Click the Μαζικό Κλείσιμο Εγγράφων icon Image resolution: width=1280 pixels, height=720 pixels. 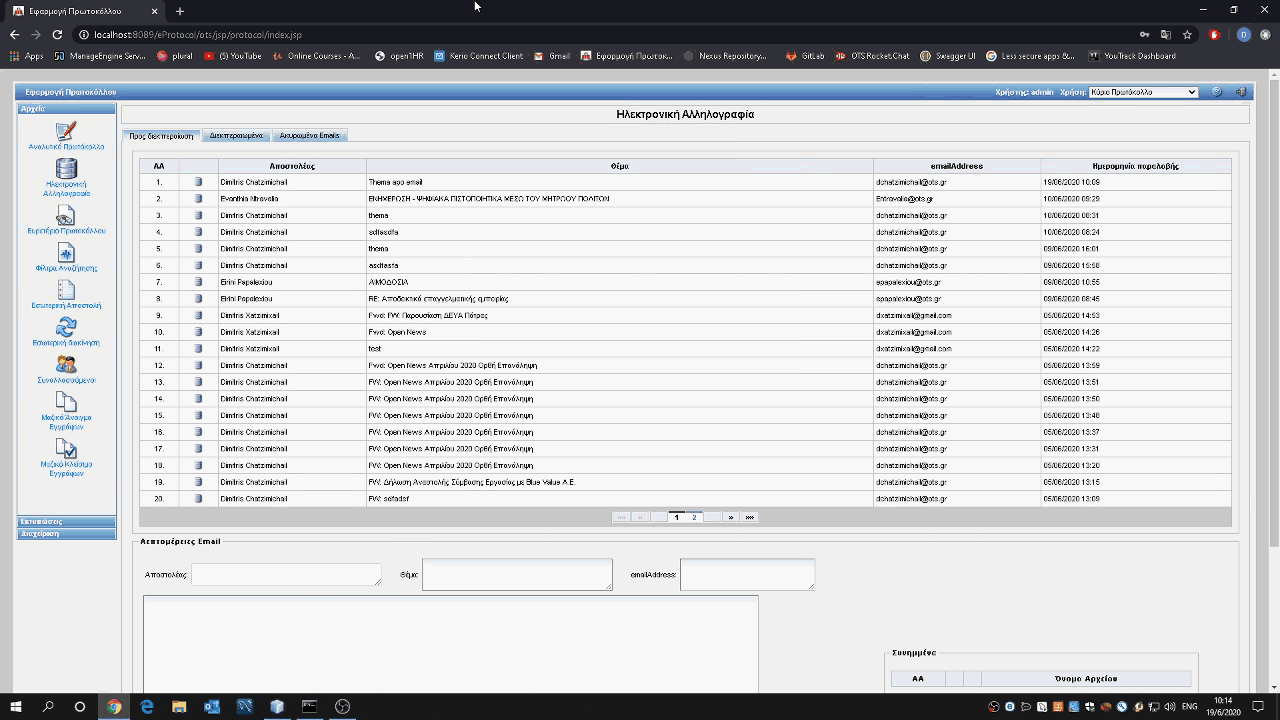66,450
